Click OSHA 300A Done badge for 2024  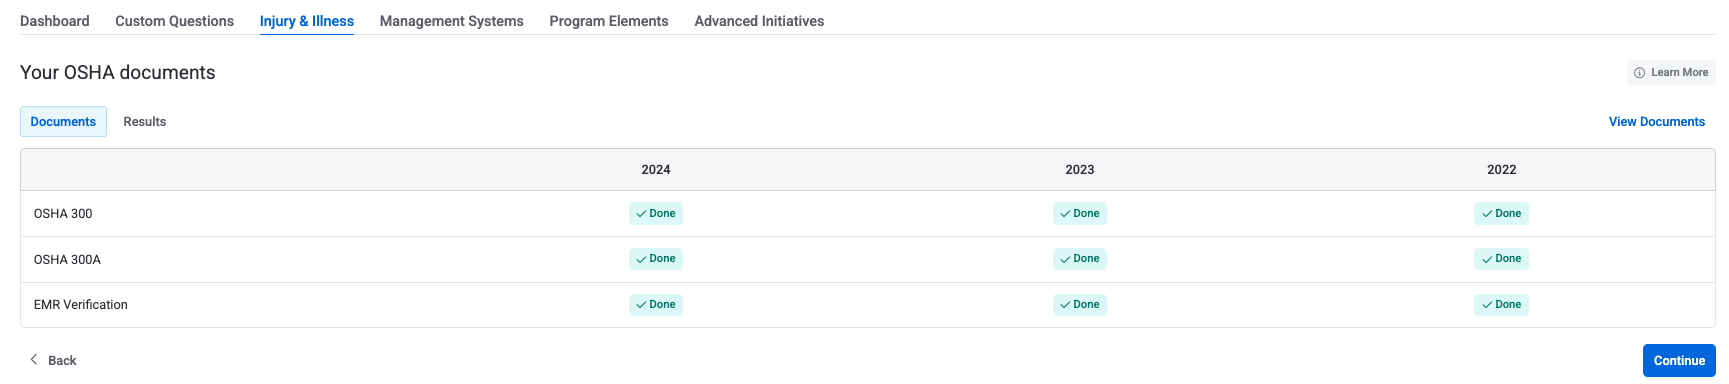tap(656, 259)
